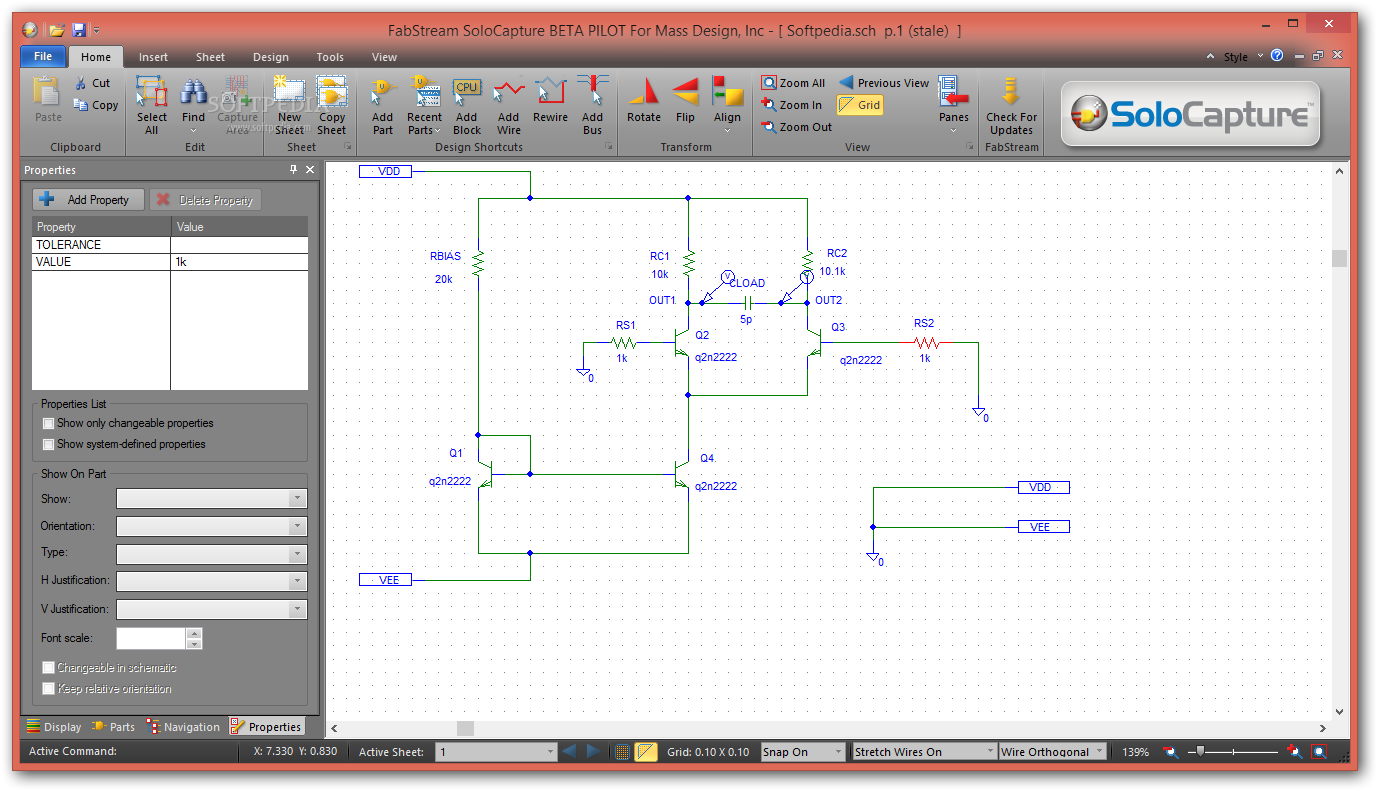
Task: Click the Add Property button
Action: 88,200
